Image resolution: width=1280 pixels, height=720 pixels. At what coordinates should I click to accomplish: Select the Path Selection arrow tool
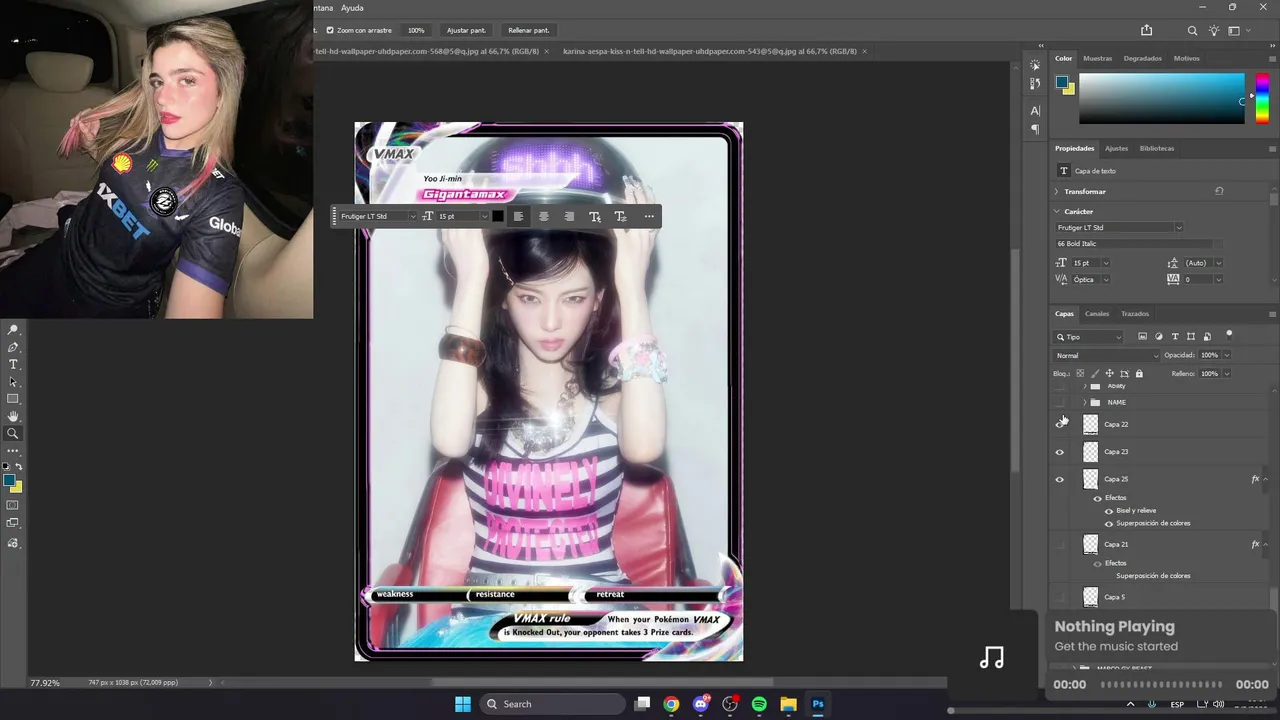13,382
